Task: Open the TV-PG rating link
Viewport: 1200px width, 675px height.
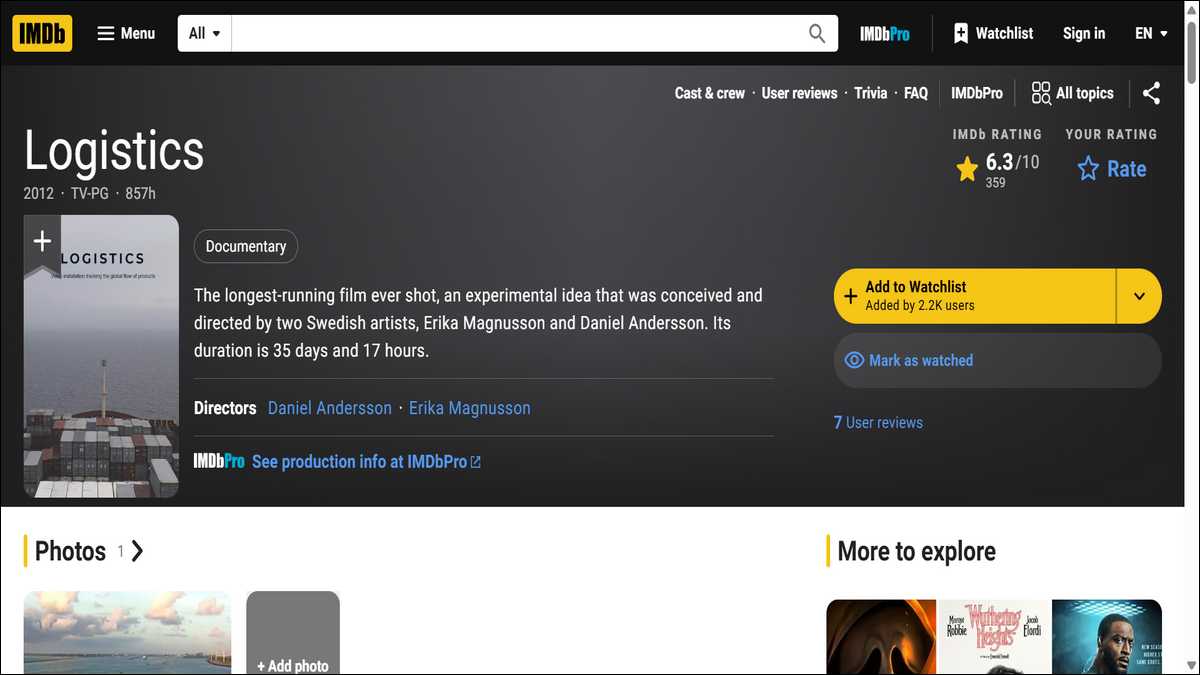Action: [x=90, y=193]
